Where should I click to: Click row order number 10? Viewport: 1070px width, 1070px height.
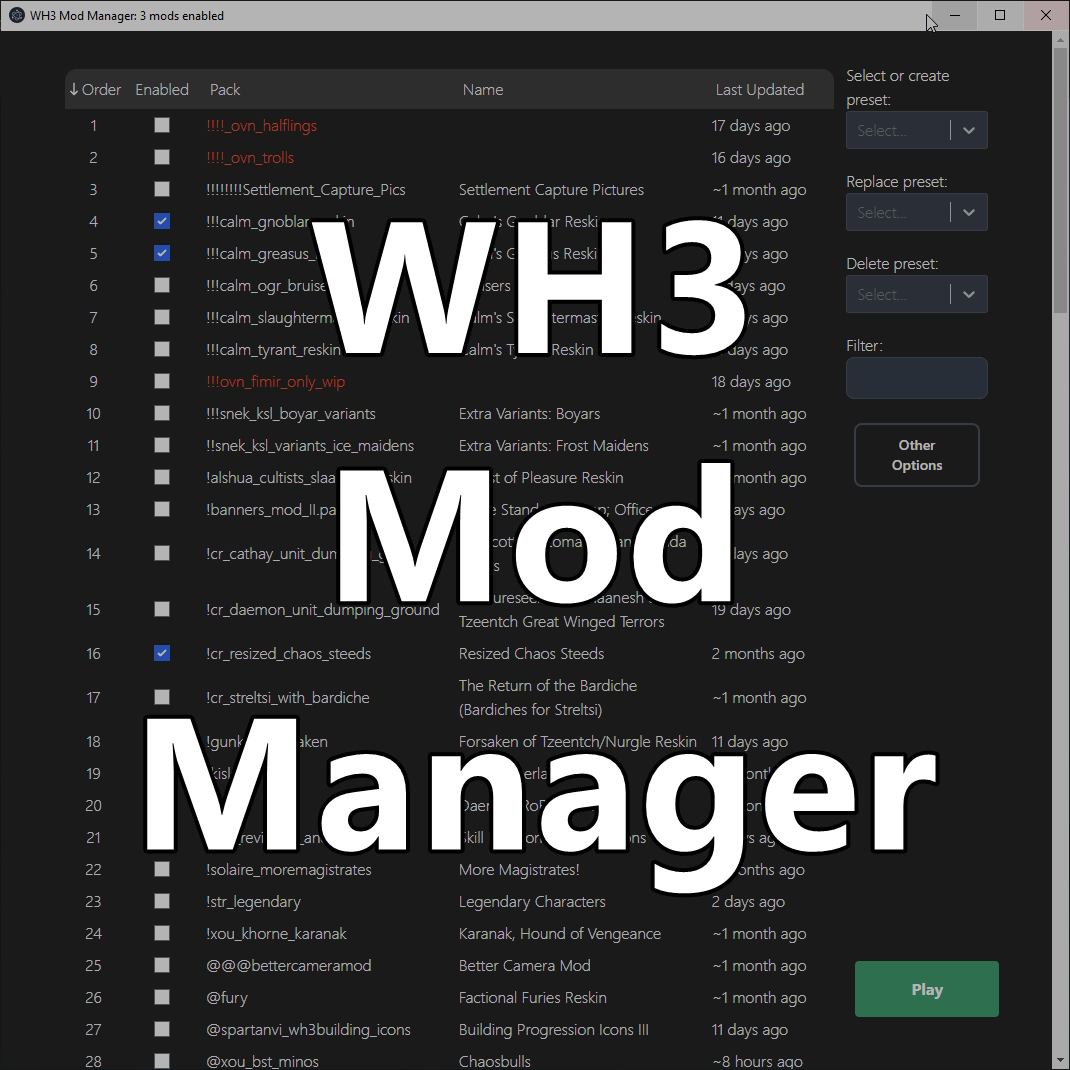(93, 414)
